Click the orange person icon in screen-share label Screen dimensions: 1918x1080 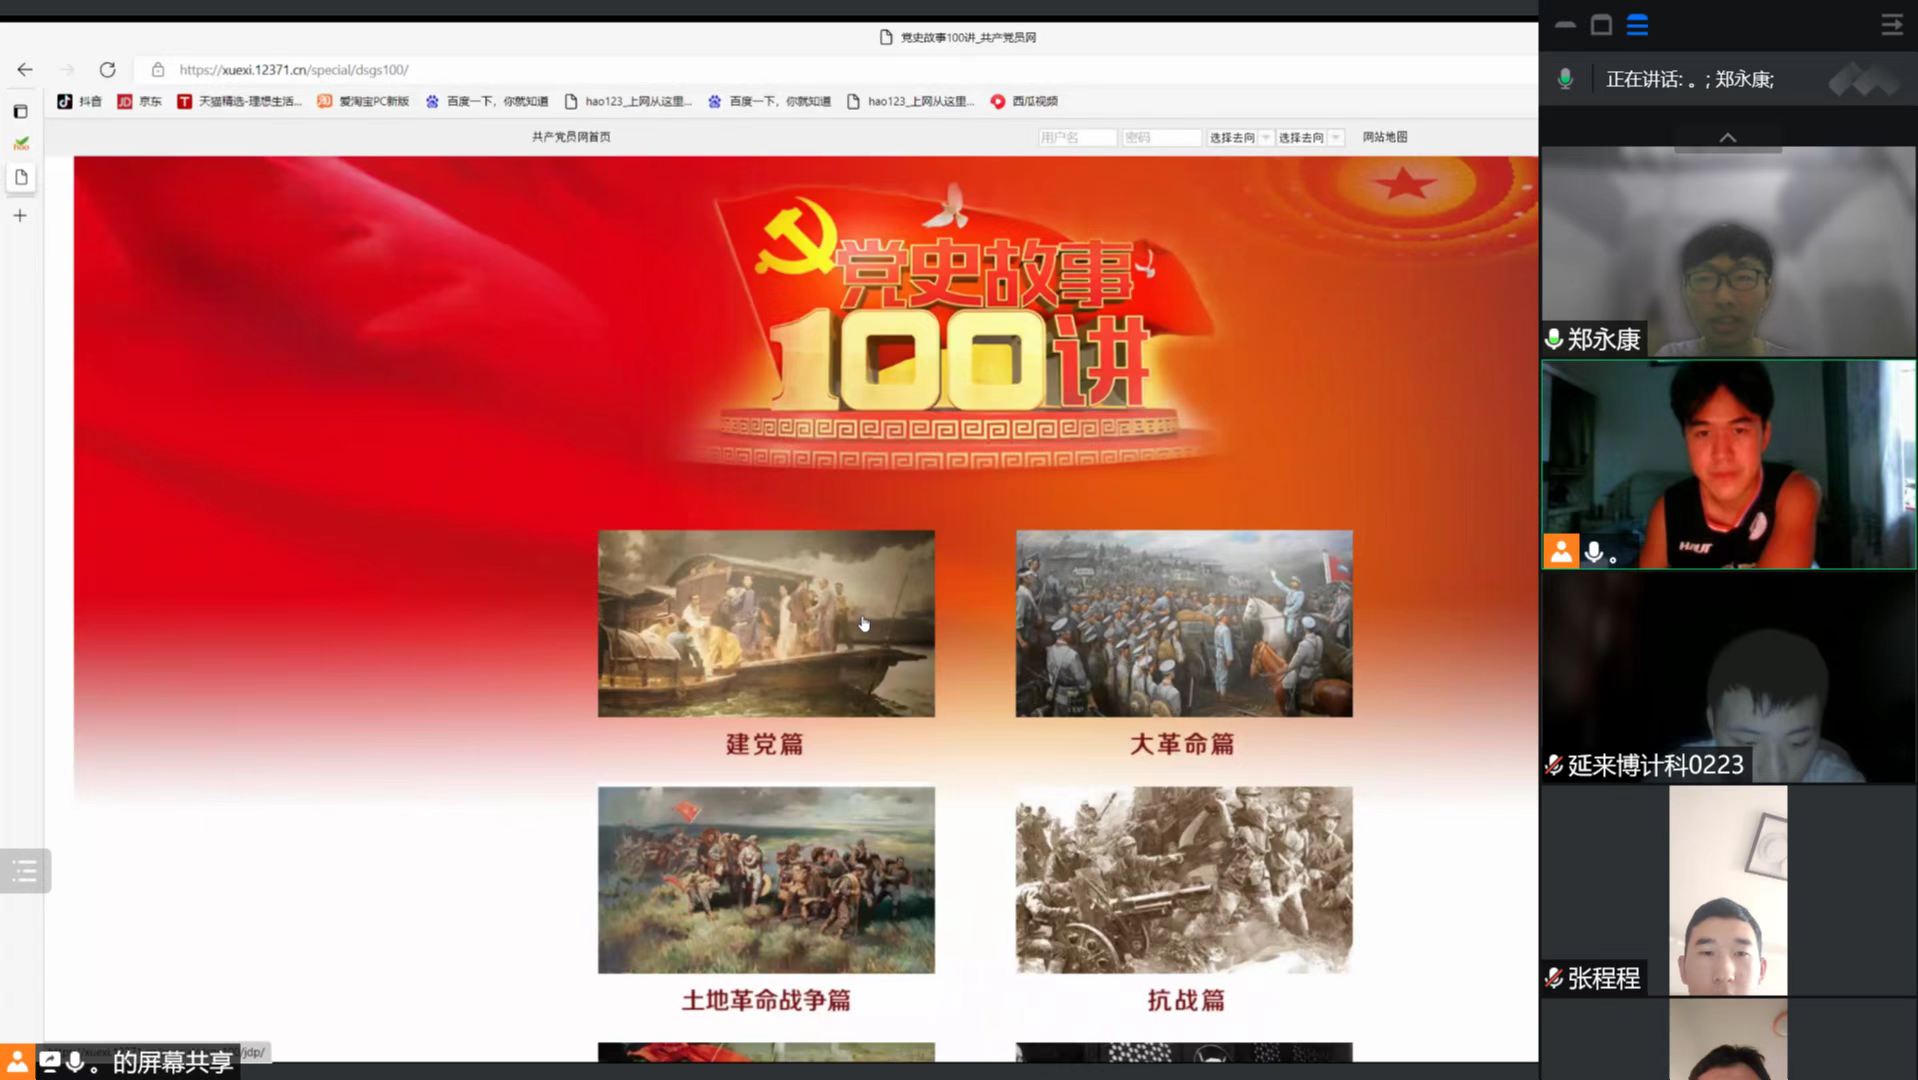pyautogui.click(x=17, y=1062)
